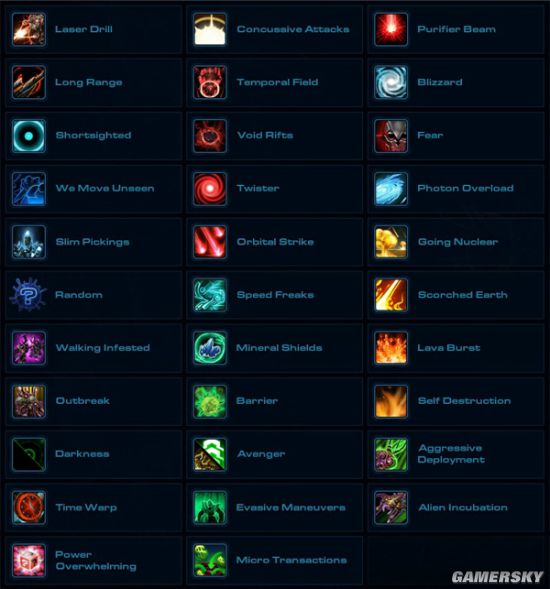Click the Avenger mutator icon
550x589 pixels.
(x=210, y=454)
